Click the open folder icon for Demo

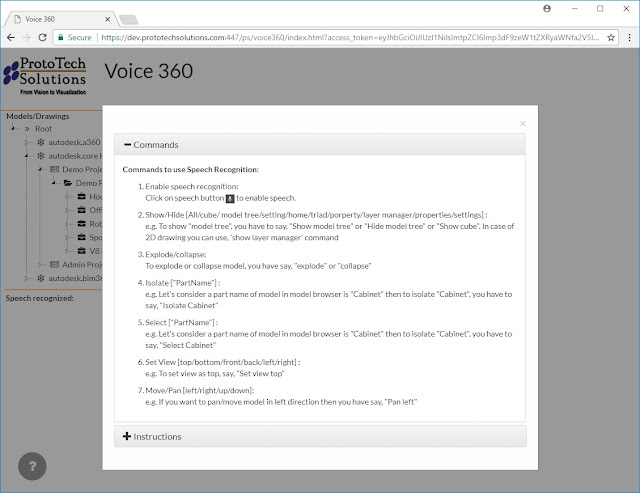click(x=68, y=183)
